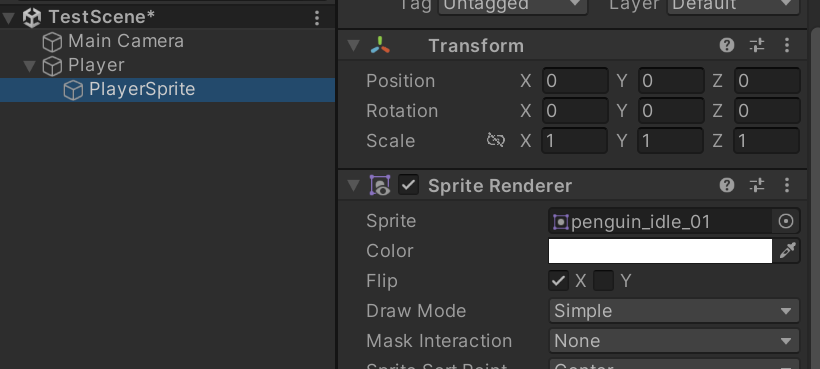Click the Scale Z value field
Image resolution: width=820 pixels, height=369 pixels.
(767, 141)
